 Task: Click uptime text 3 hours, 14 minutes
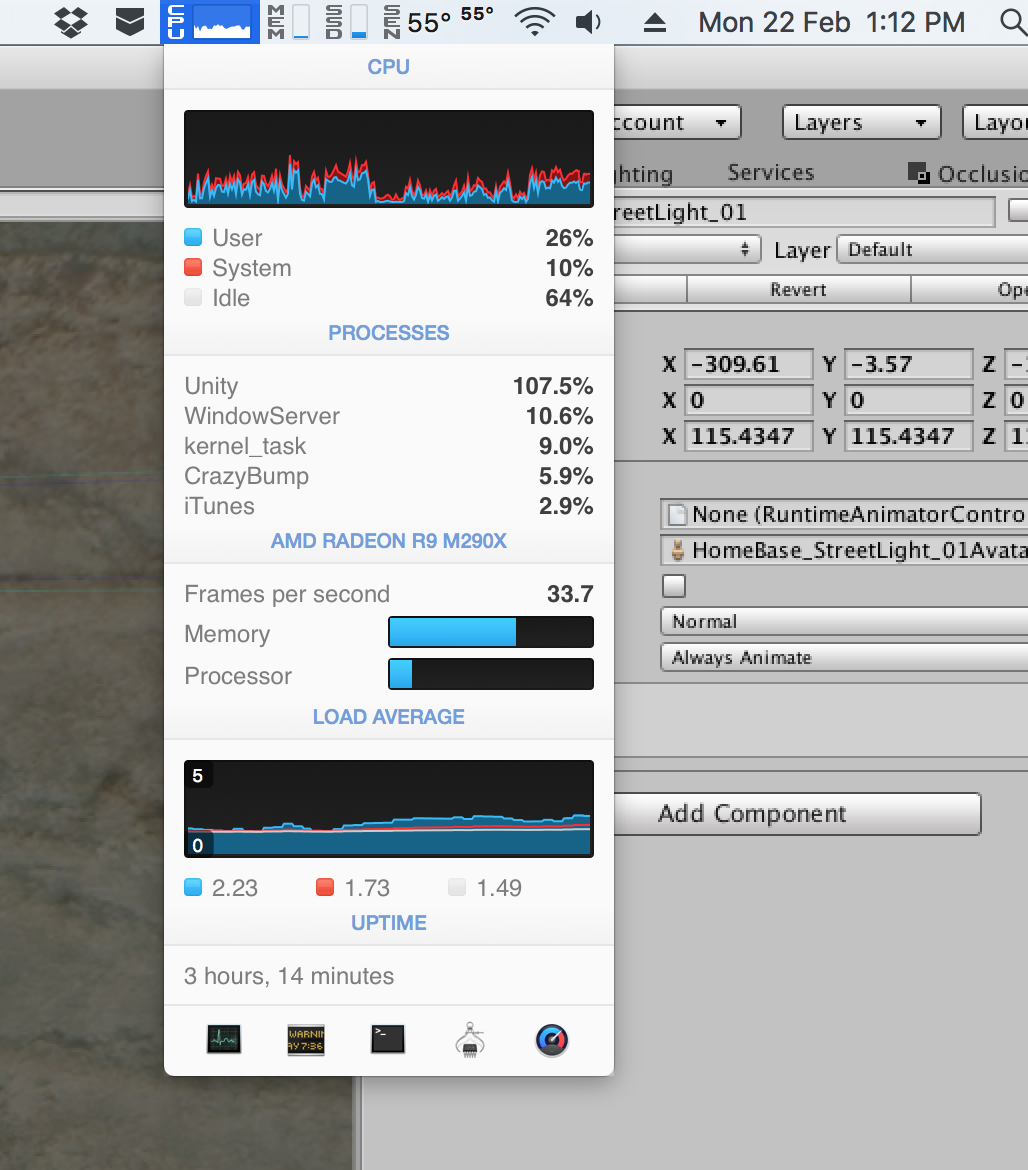[289, 976]
